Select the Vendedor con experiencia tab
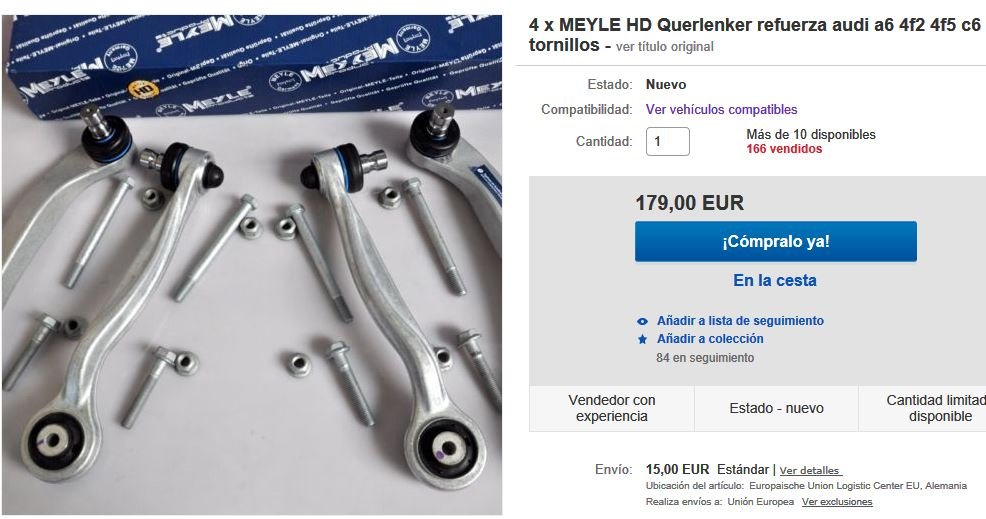 point(612,408)
